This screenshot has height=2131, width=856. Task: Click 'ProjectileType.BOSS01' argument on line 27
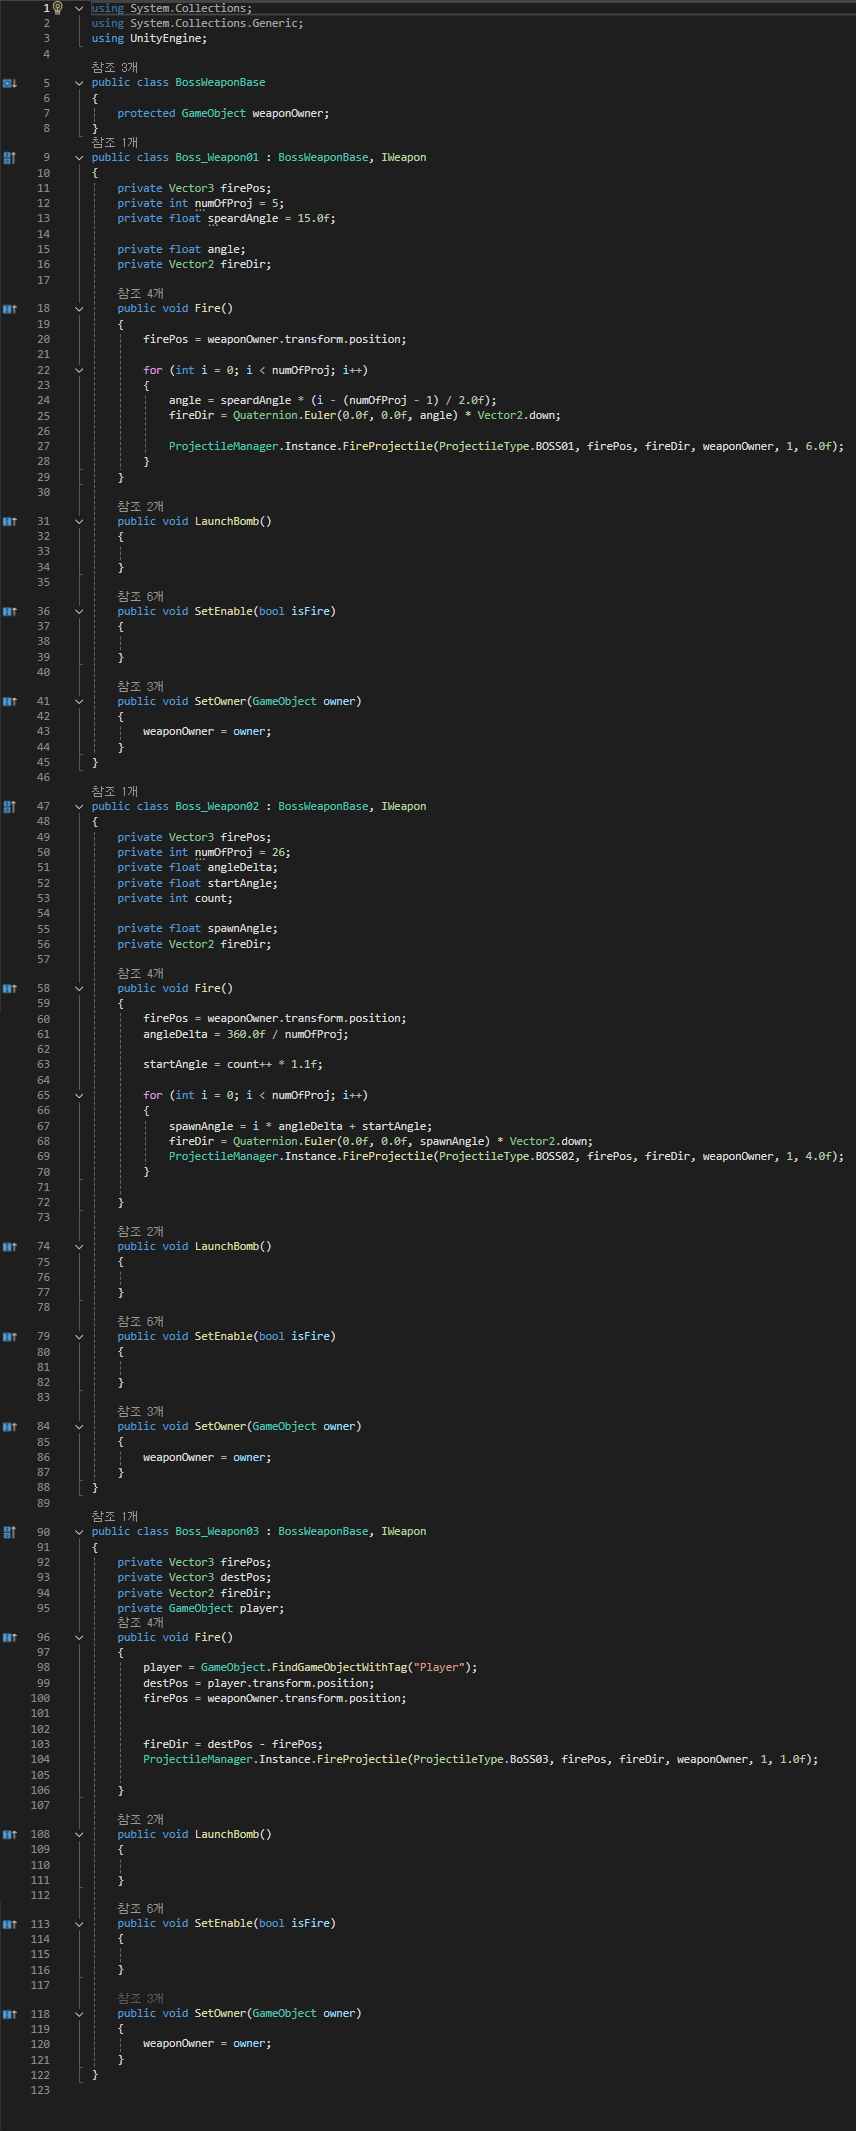pos(507,447)
